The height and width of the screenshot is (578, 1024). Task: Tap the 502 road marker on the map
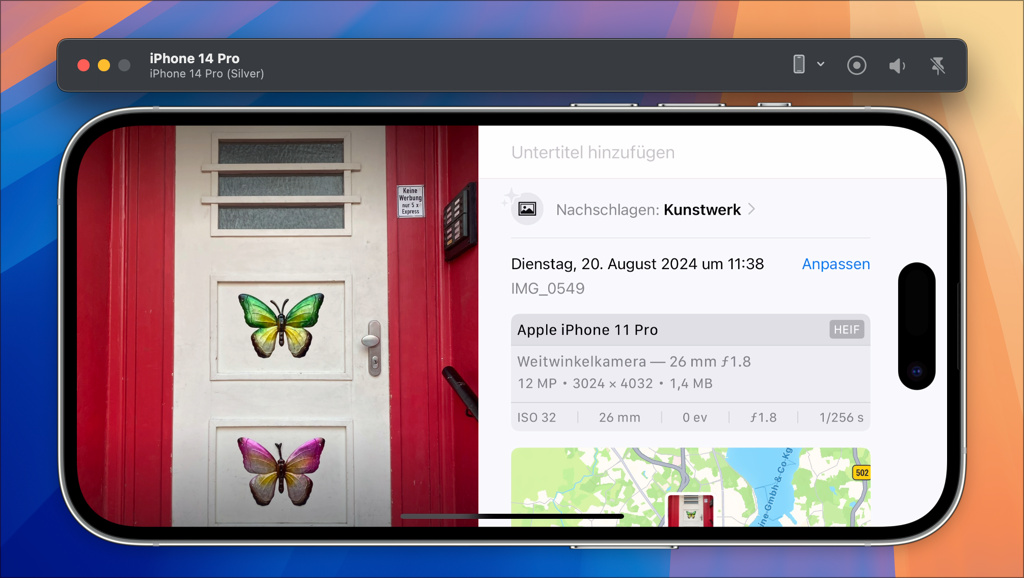point(860,472)
